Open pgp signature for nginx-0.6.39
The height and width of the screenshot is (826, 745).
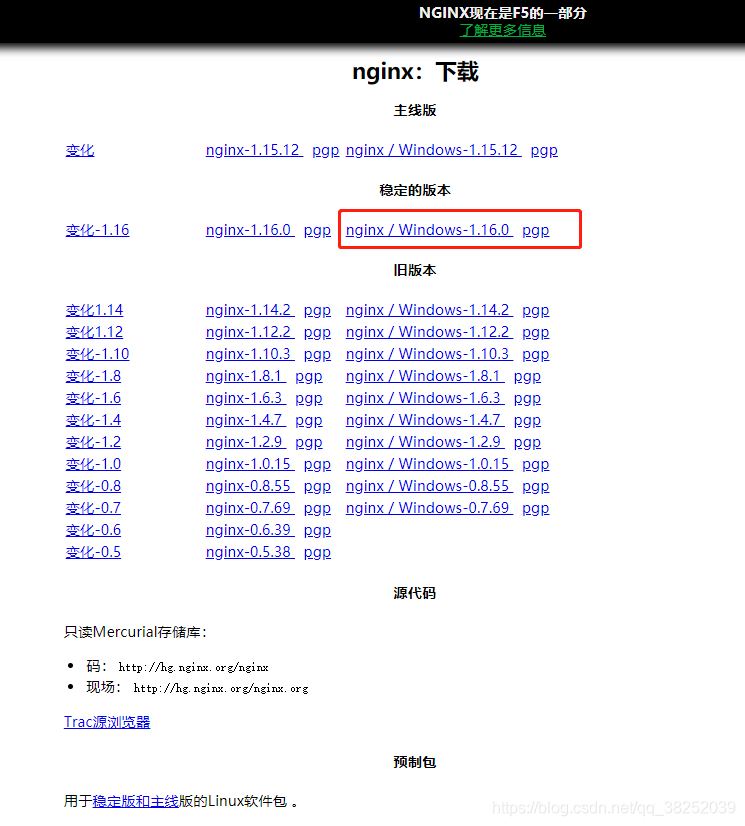tap(317, 530)
